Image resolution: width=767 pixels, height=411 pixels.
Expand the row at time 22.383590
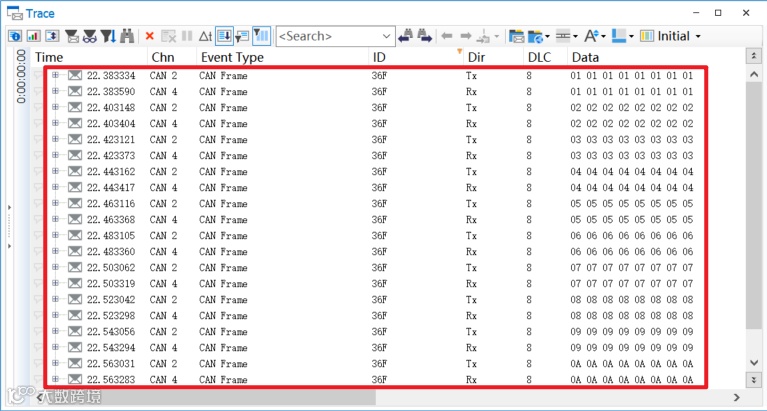click(55, 91)
